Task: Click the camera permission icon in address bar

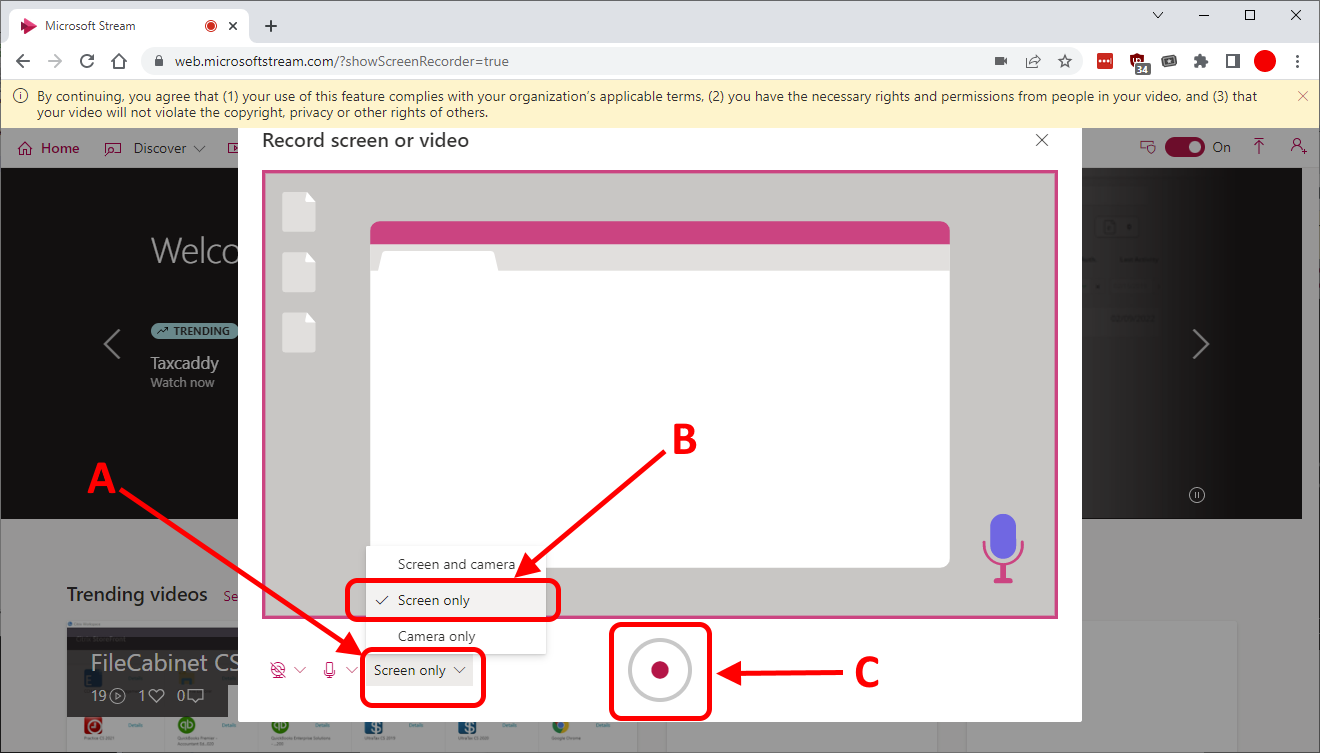Action: [x=1001, y=61]
